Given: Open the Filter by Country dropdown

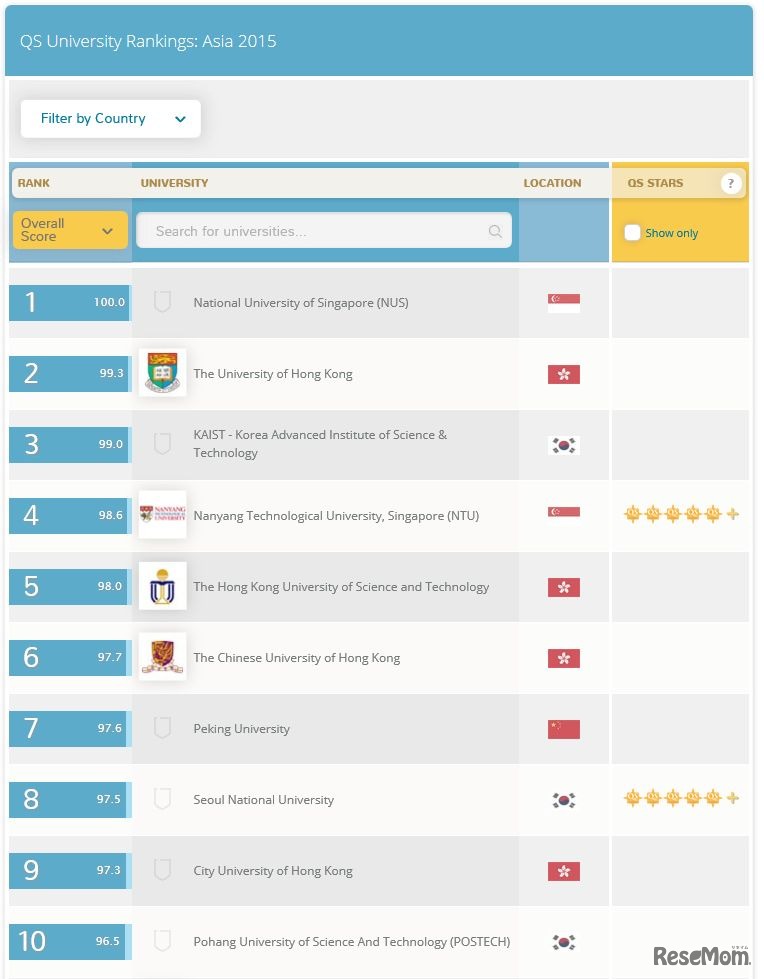Looking at the screenshot, I should (110, 119).
